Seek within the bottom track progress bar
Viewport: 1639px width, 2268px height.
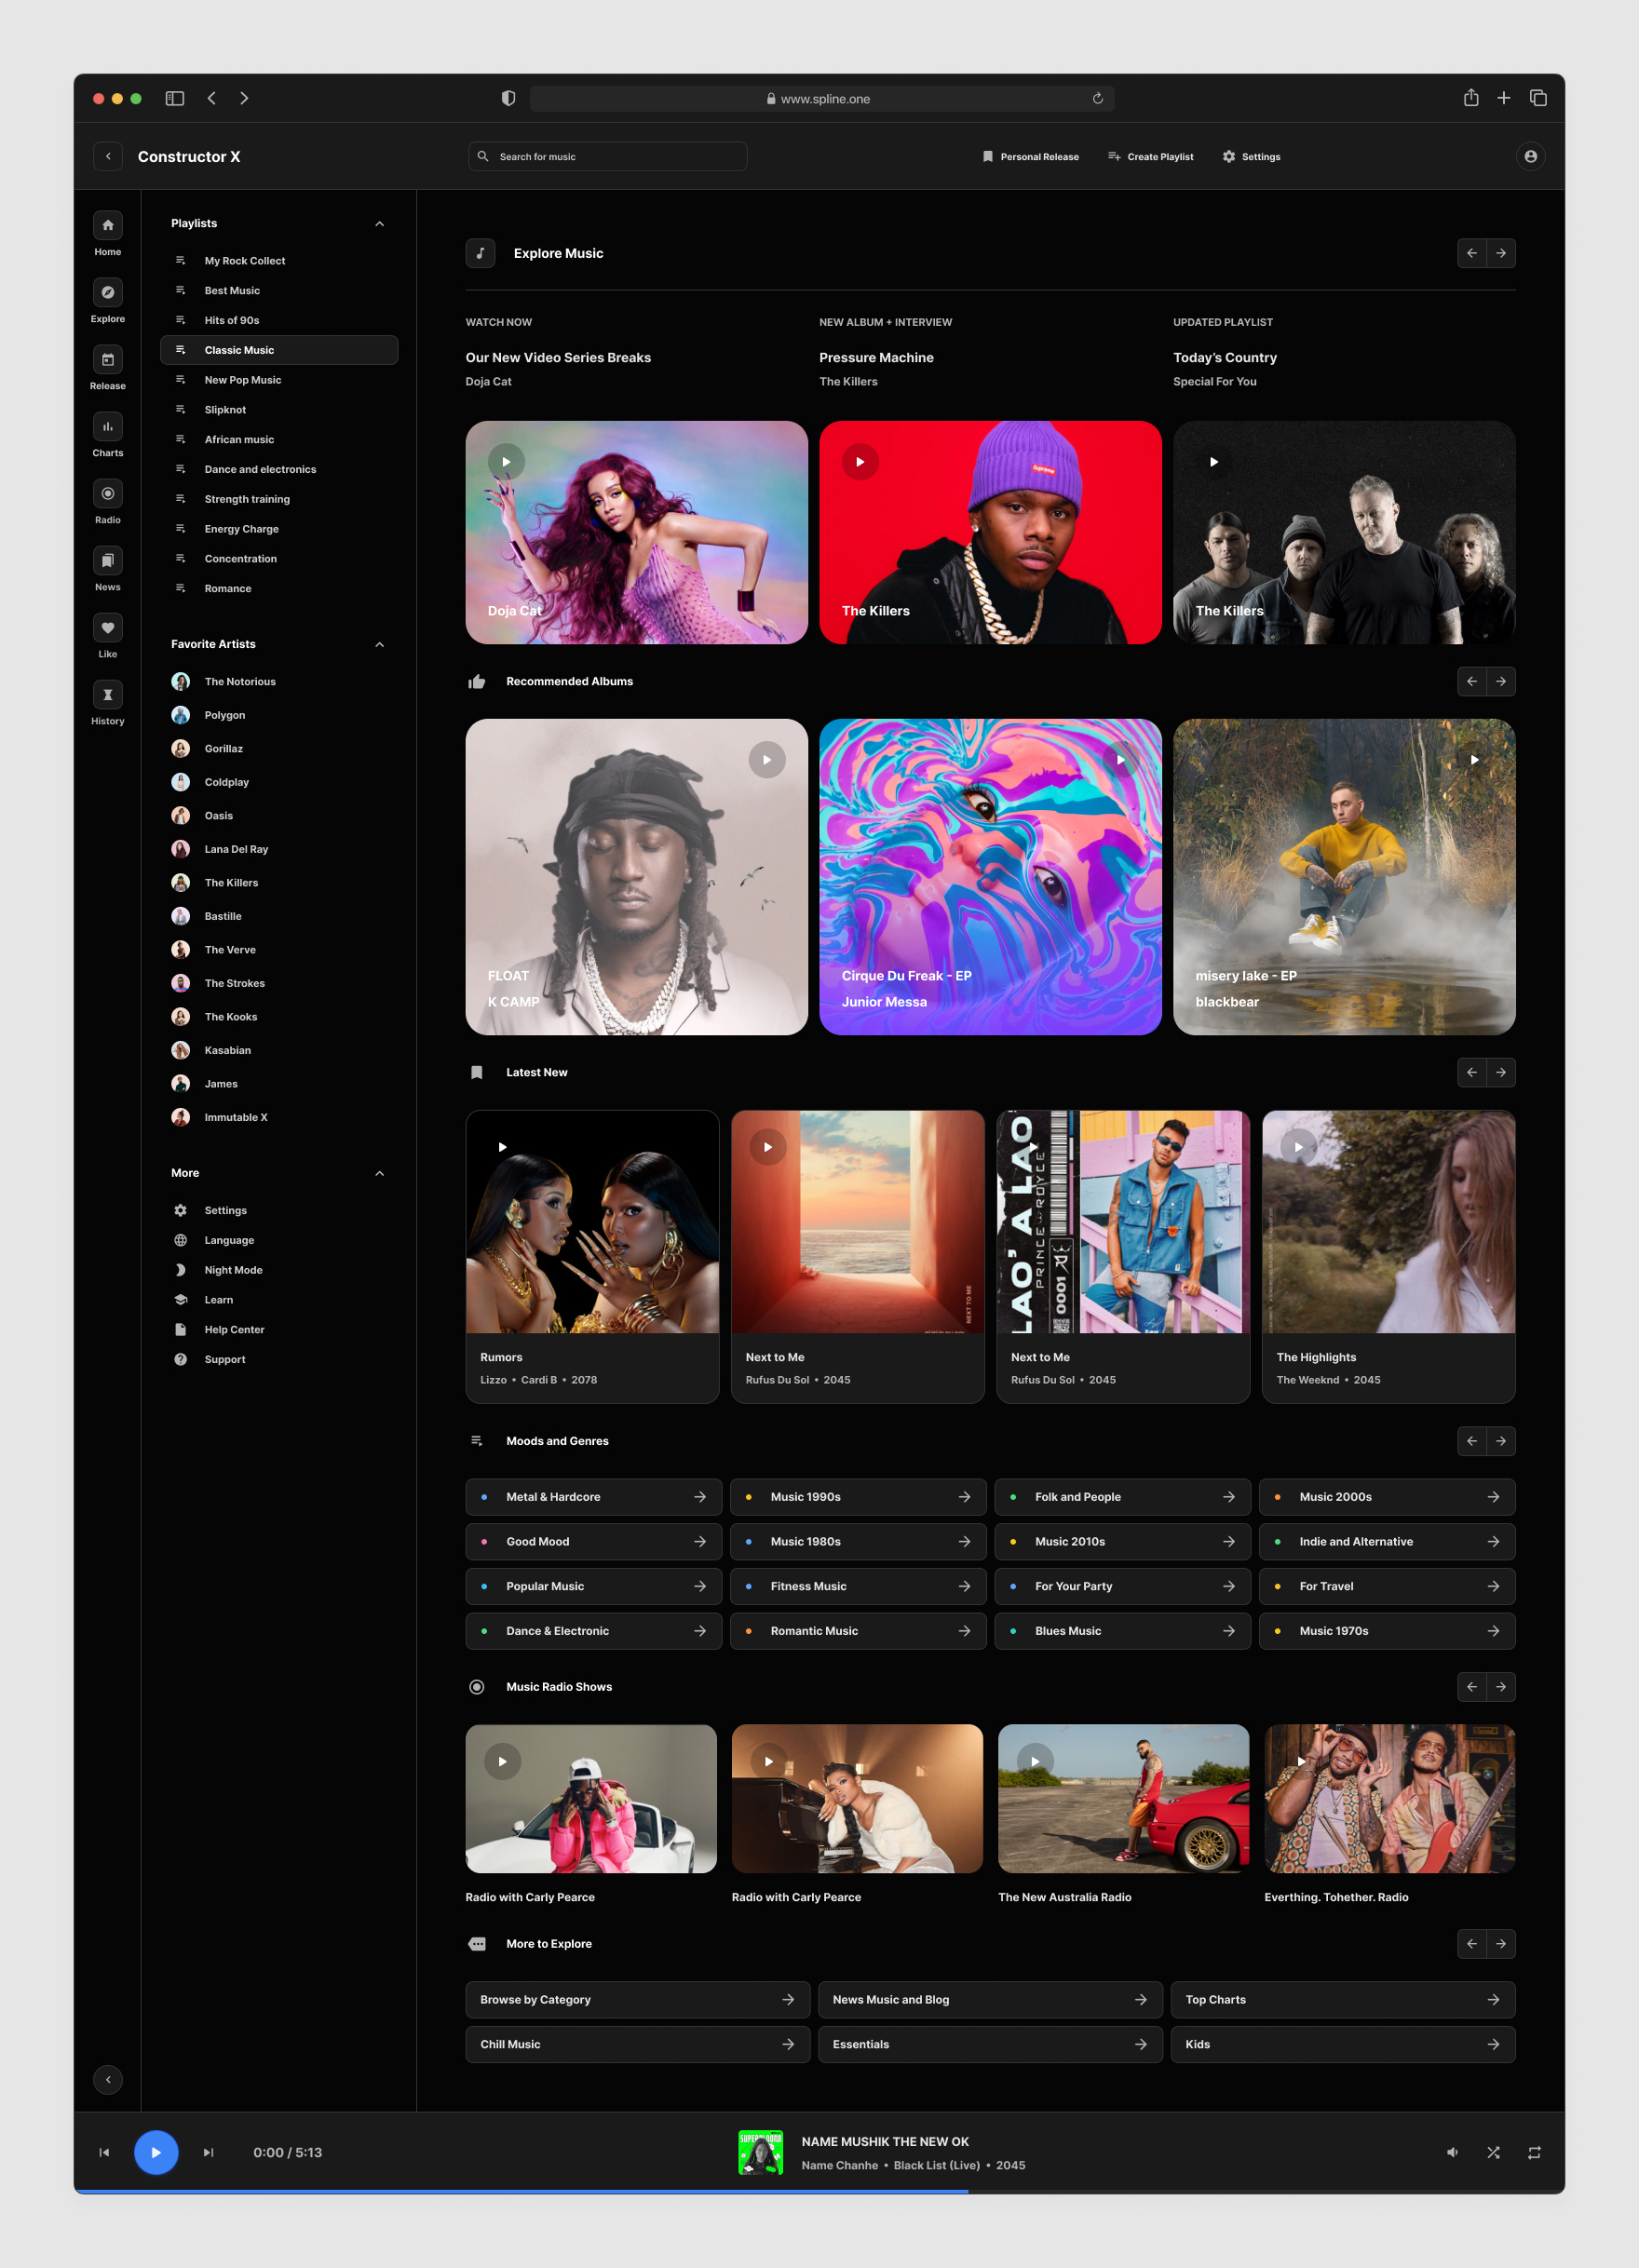click(819, 2191)
